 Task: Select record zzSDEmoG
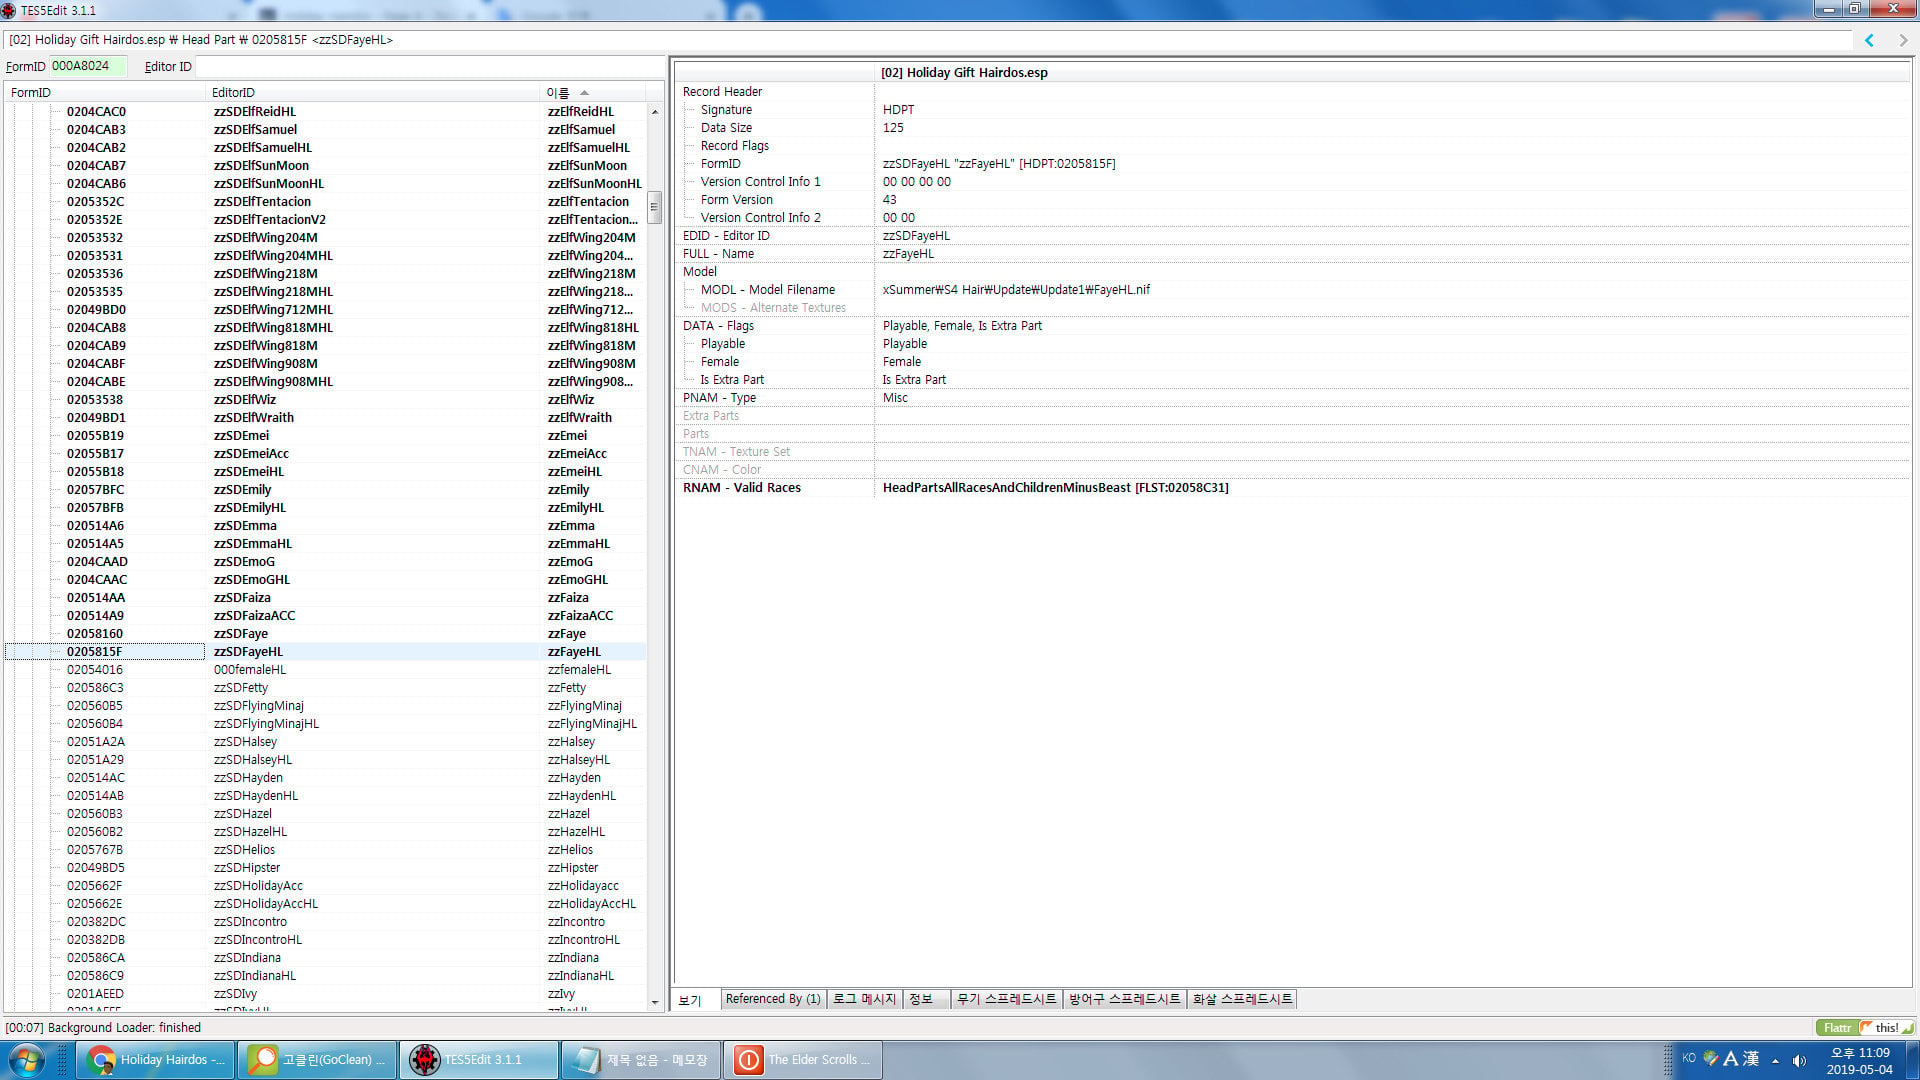coord(325,561)
